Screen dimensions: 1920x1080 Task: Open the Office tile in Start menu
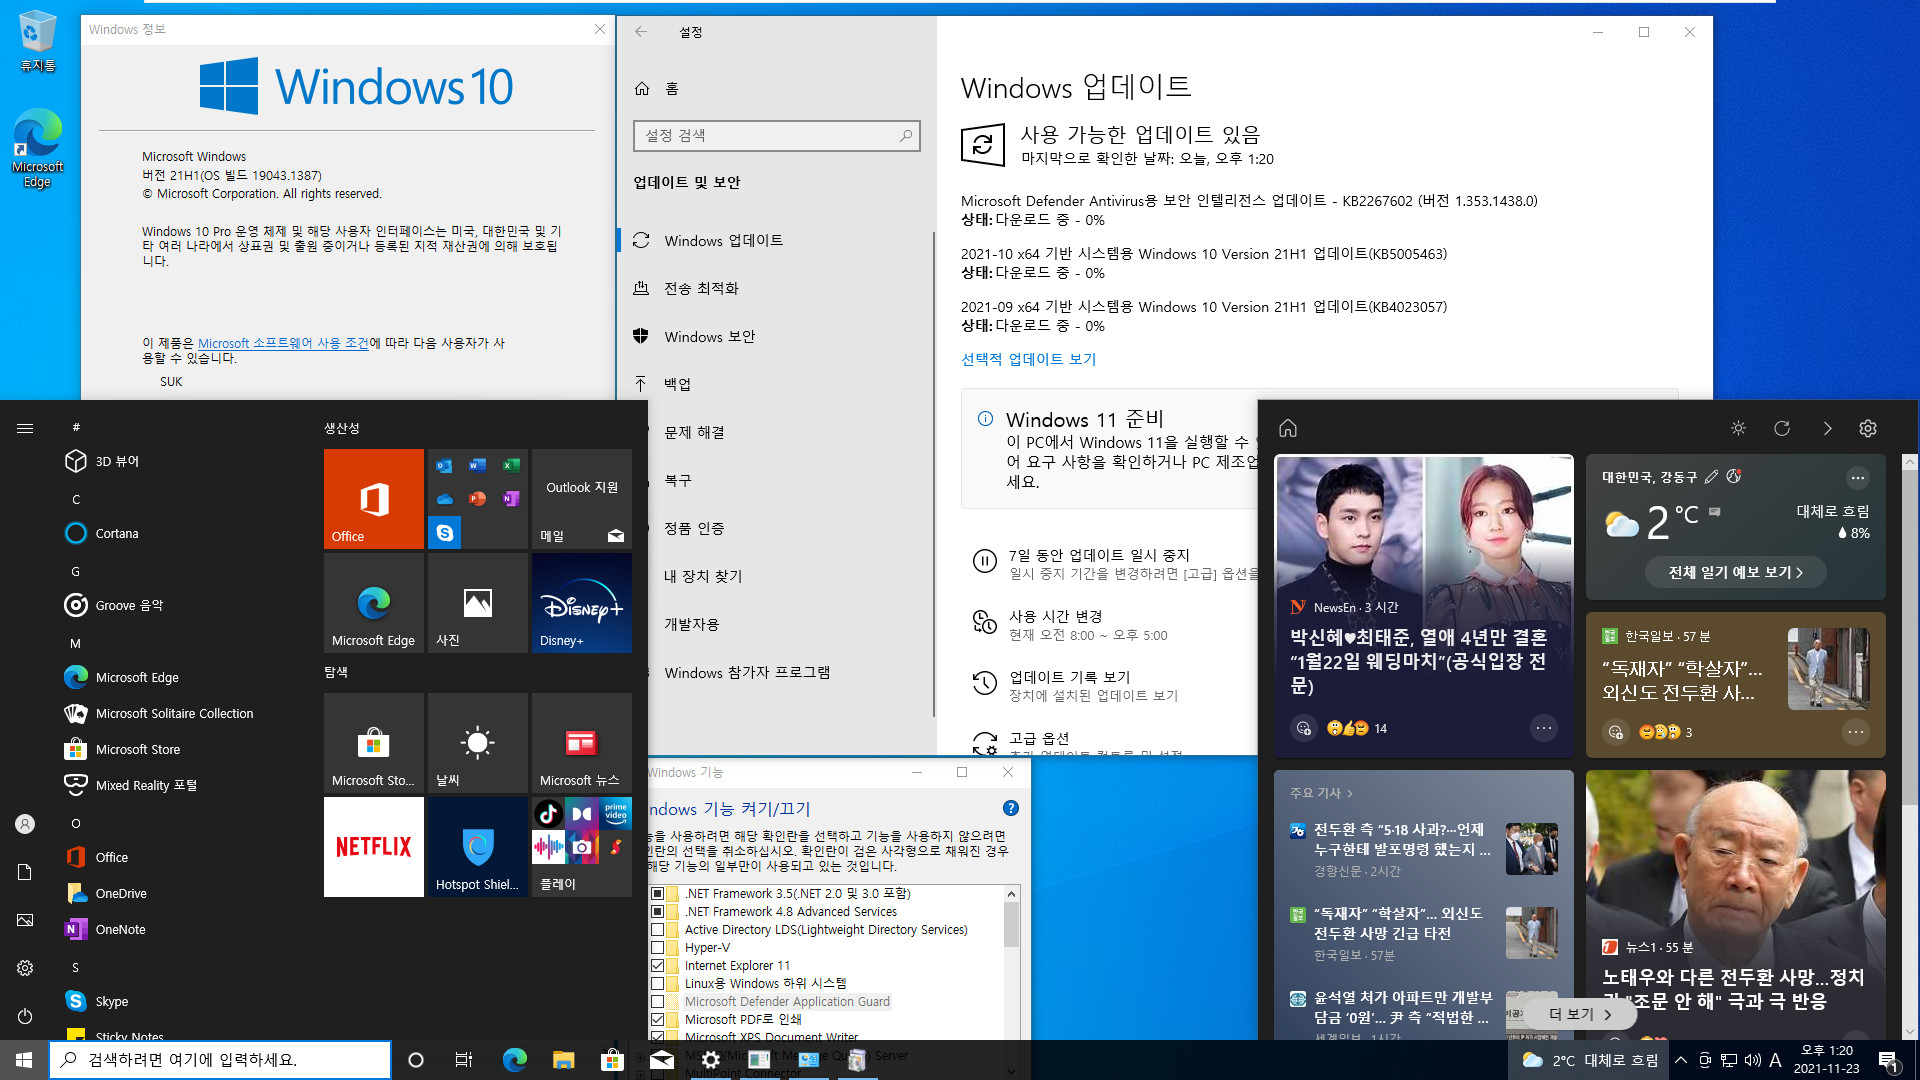click(373, 498)
